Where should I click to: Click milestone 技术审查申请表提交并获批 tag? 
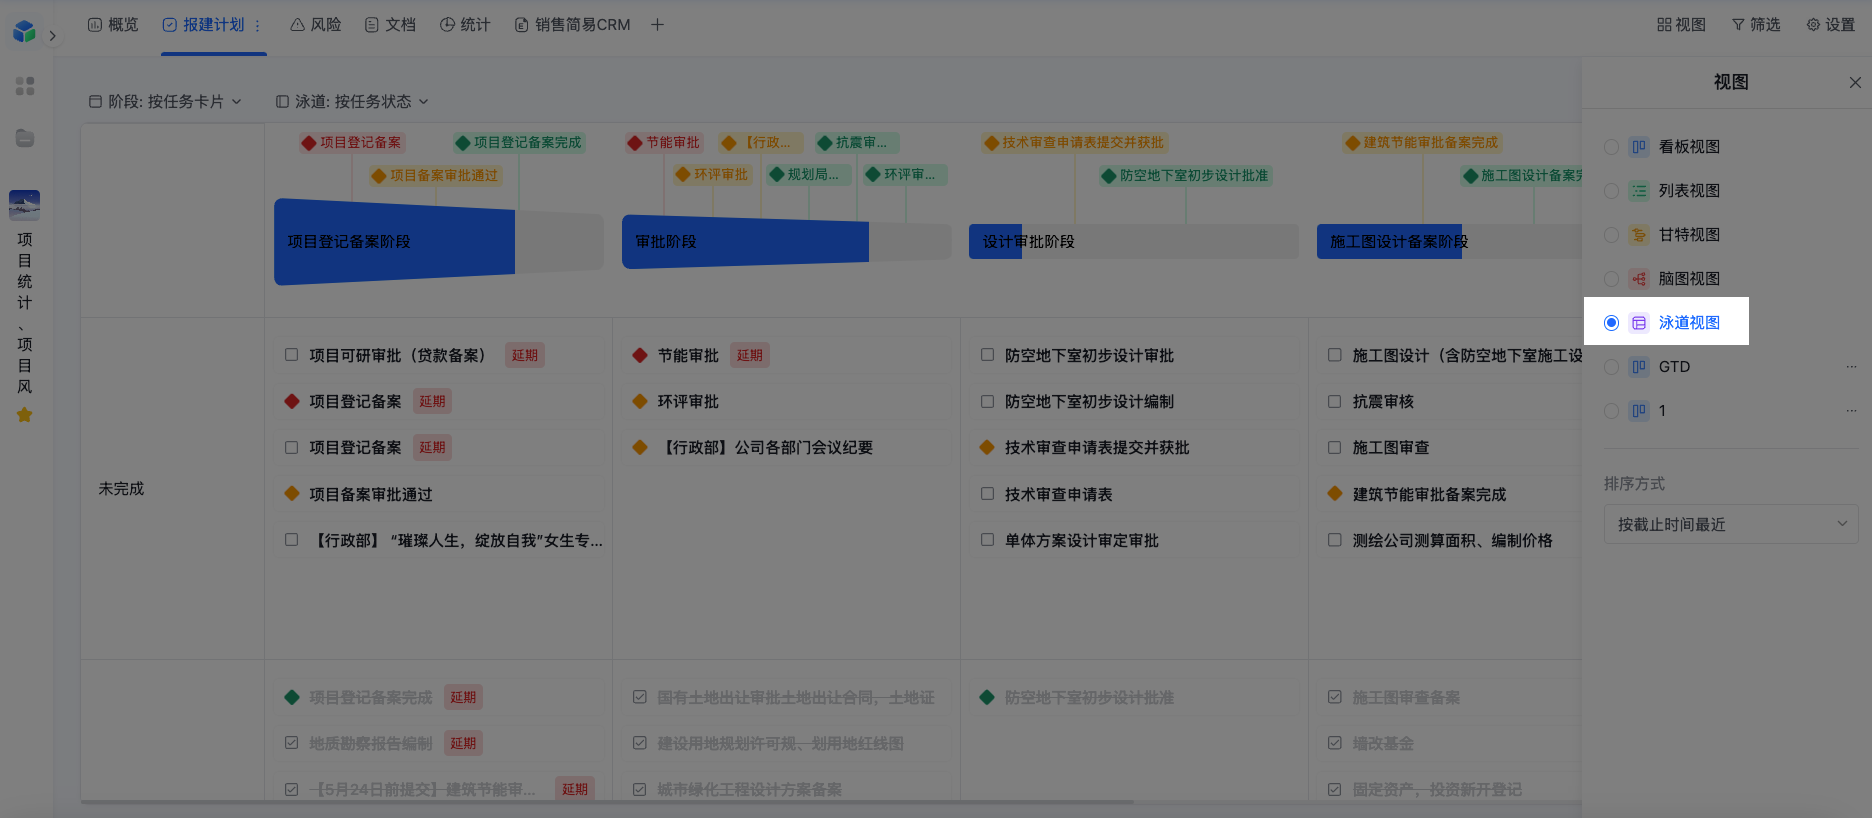pos(1075,143)
